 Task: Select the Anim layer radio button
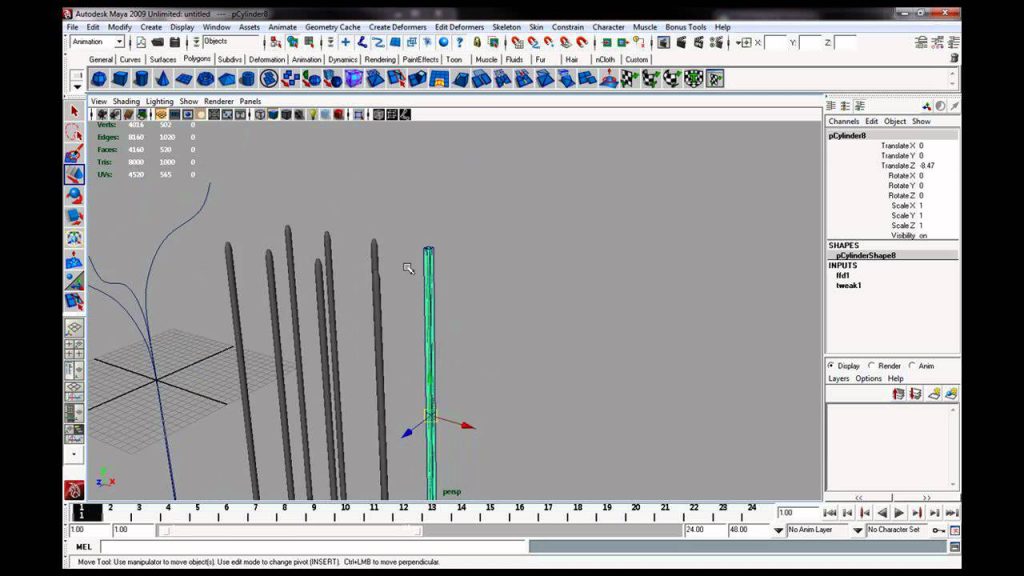[912, 366]
